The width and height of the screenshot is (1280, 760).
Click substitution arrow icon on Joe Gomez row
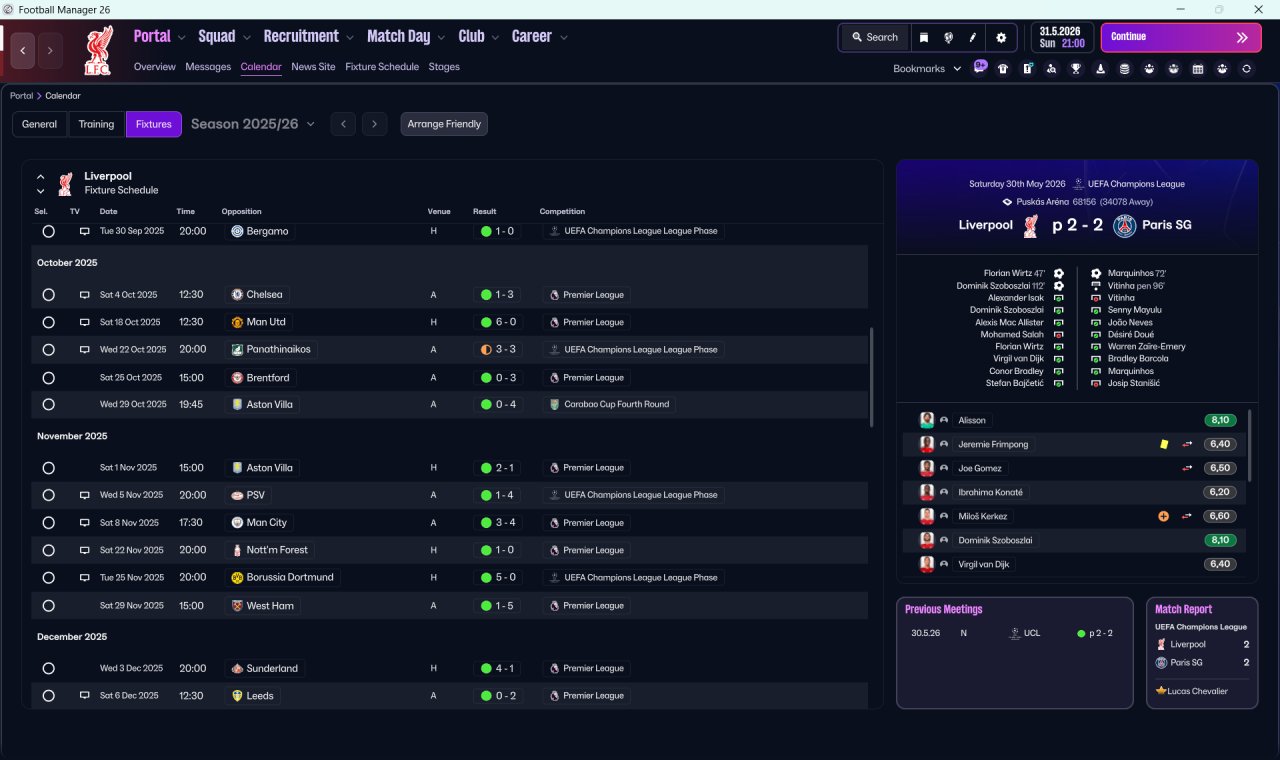pyautogui.click(x=1187, y=468)
